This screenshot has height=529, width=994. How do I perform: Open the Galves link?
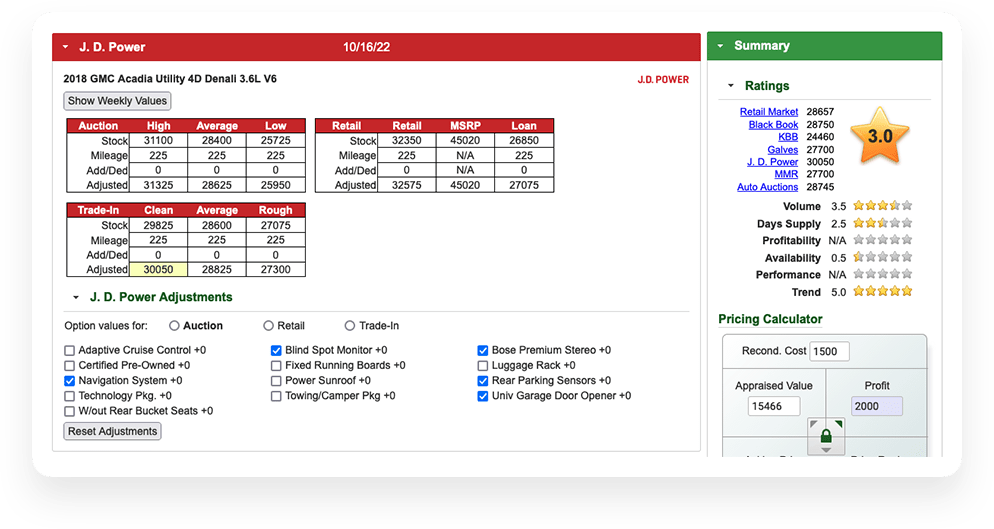(x=782, y=150)
